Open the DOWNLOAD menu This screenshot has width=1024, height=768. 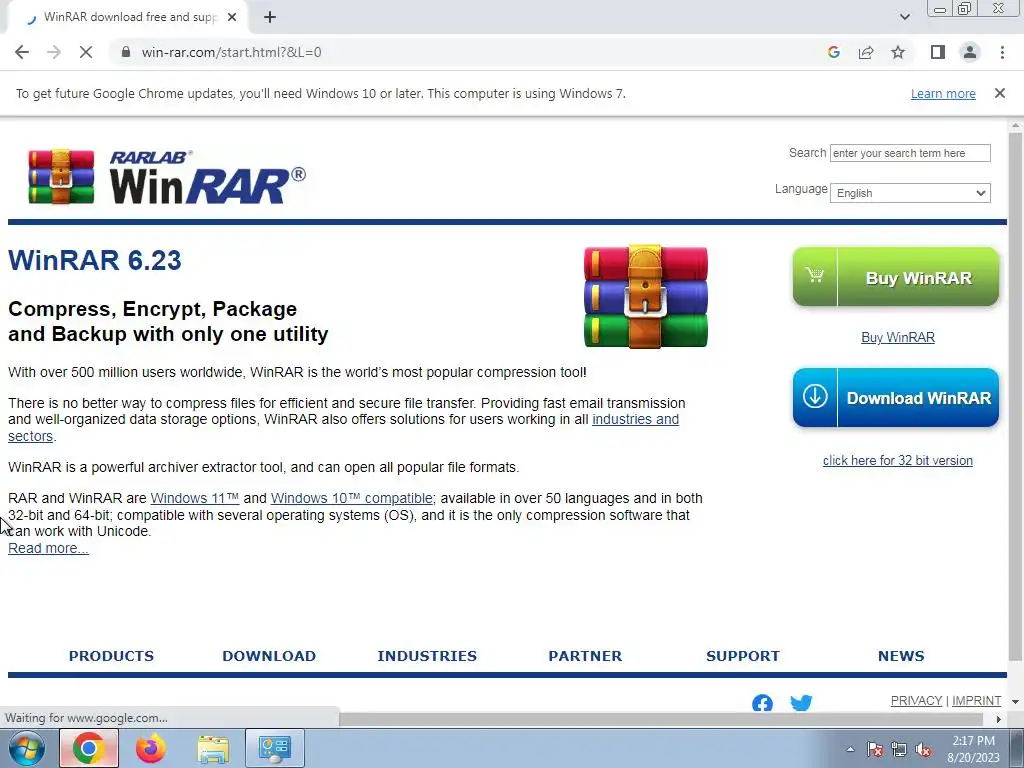pyautogui.click(x=269, y=656)
